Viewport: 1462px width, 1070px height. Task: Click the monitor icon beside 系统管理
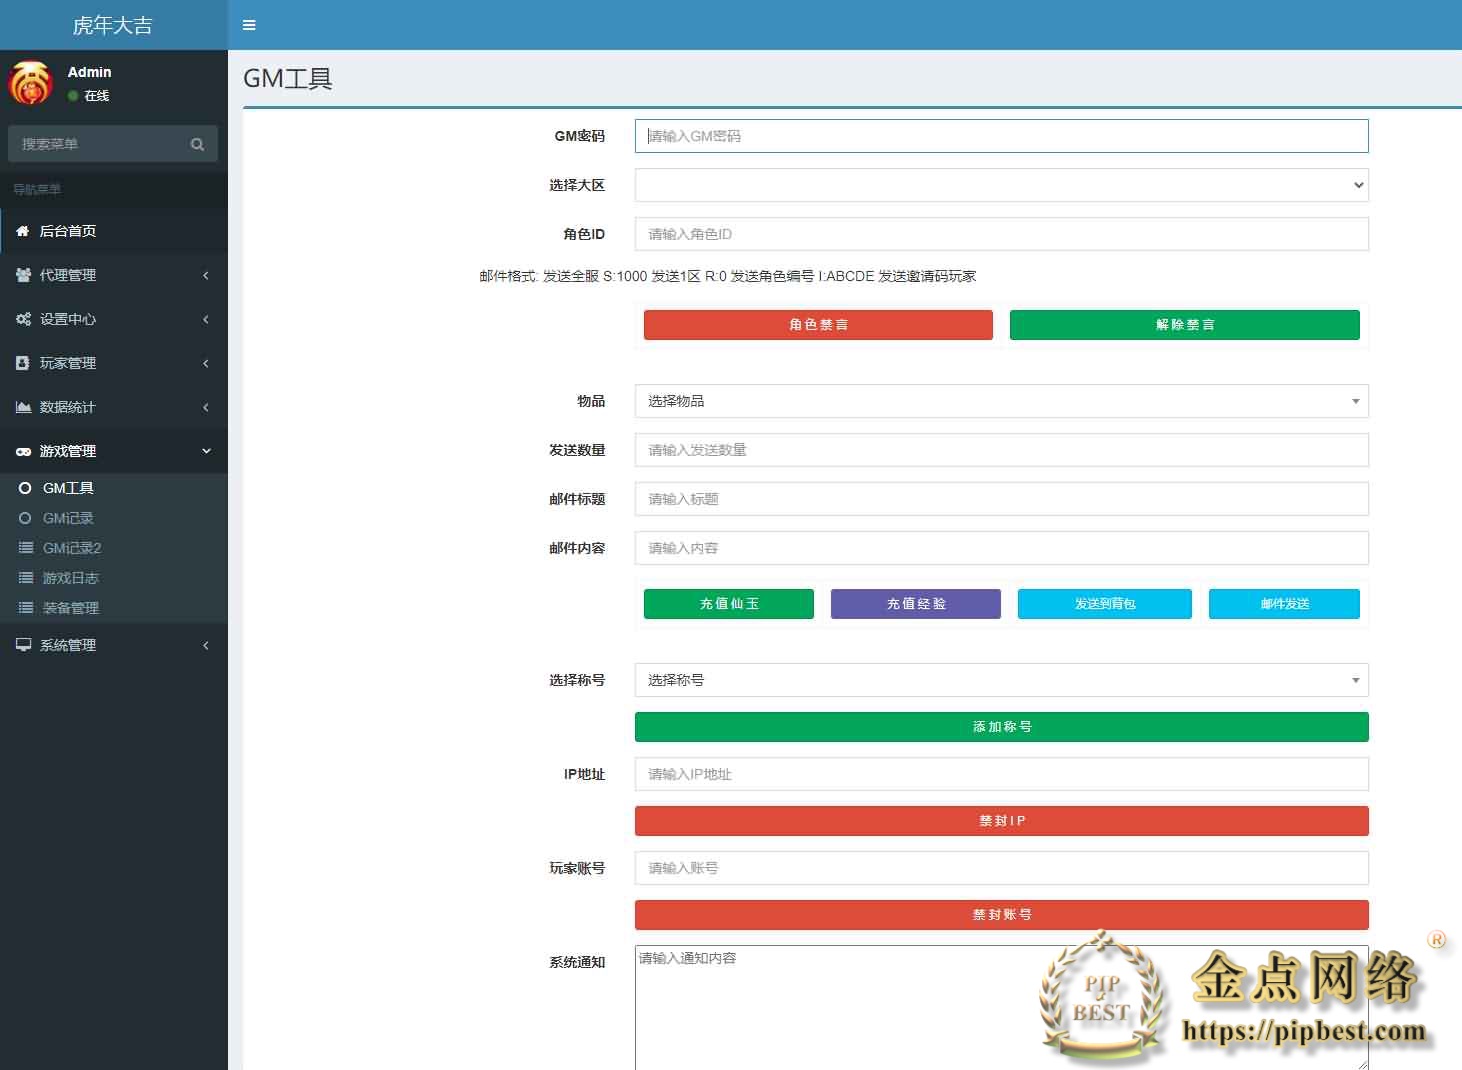coord(23,645)
